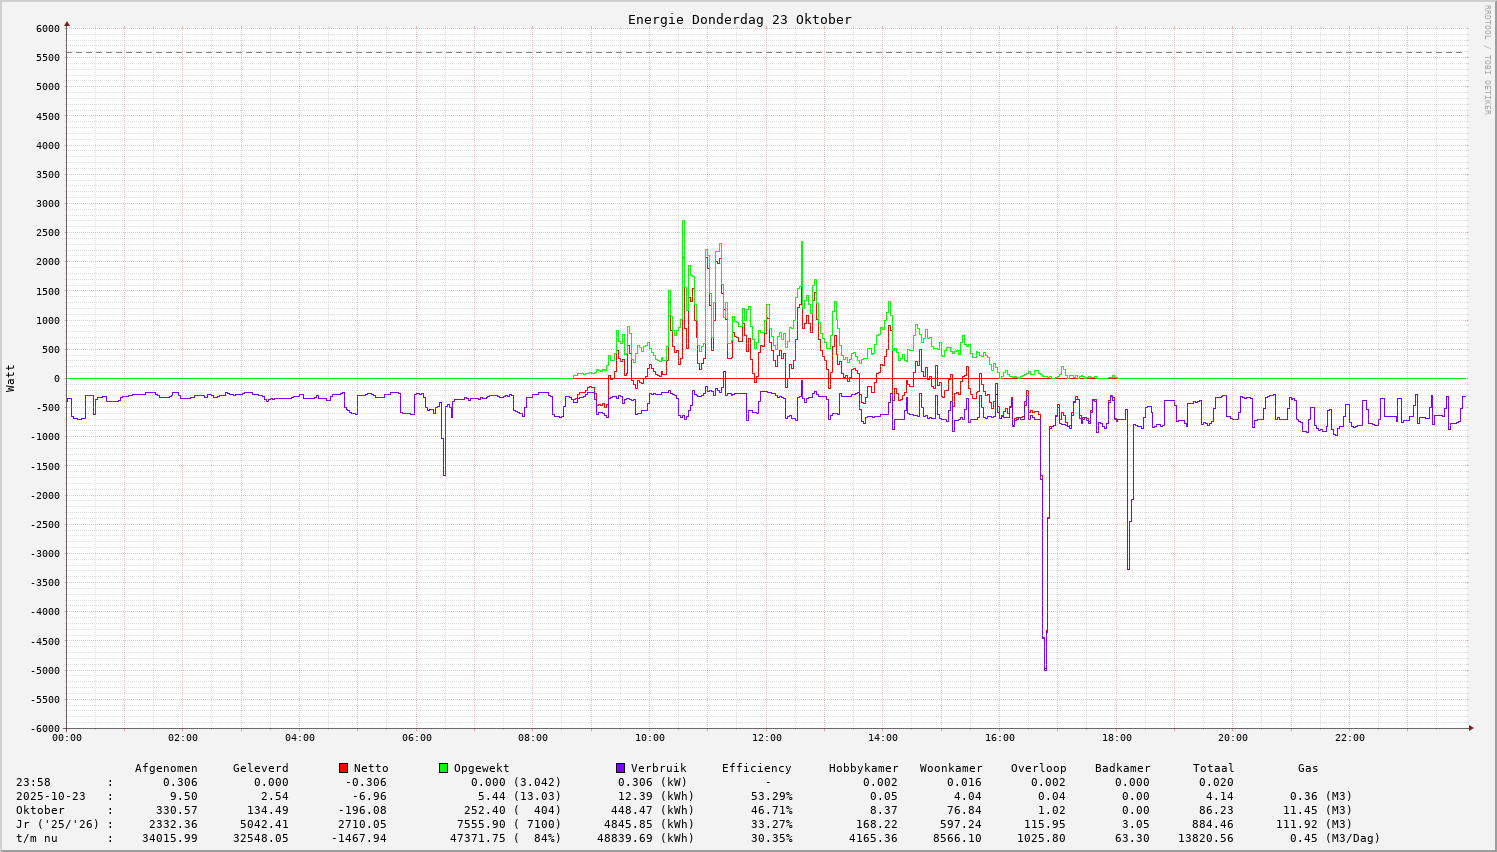Select the 22:00 time axis label

click(1349, 738)
